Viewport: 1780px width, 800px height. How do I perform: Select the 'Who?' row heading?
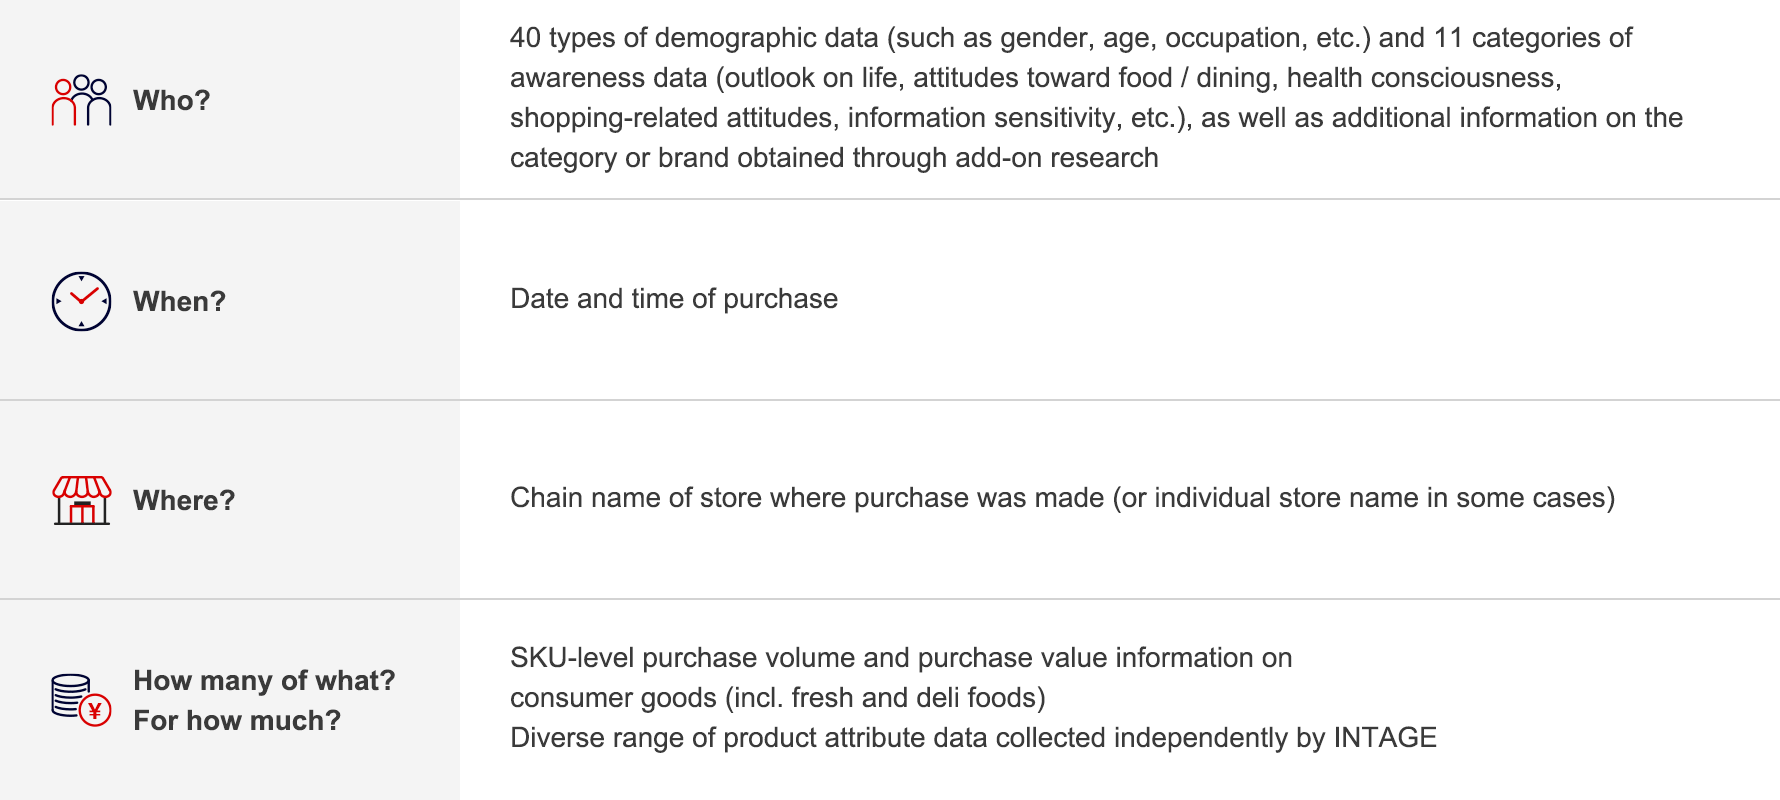[172, 100]
